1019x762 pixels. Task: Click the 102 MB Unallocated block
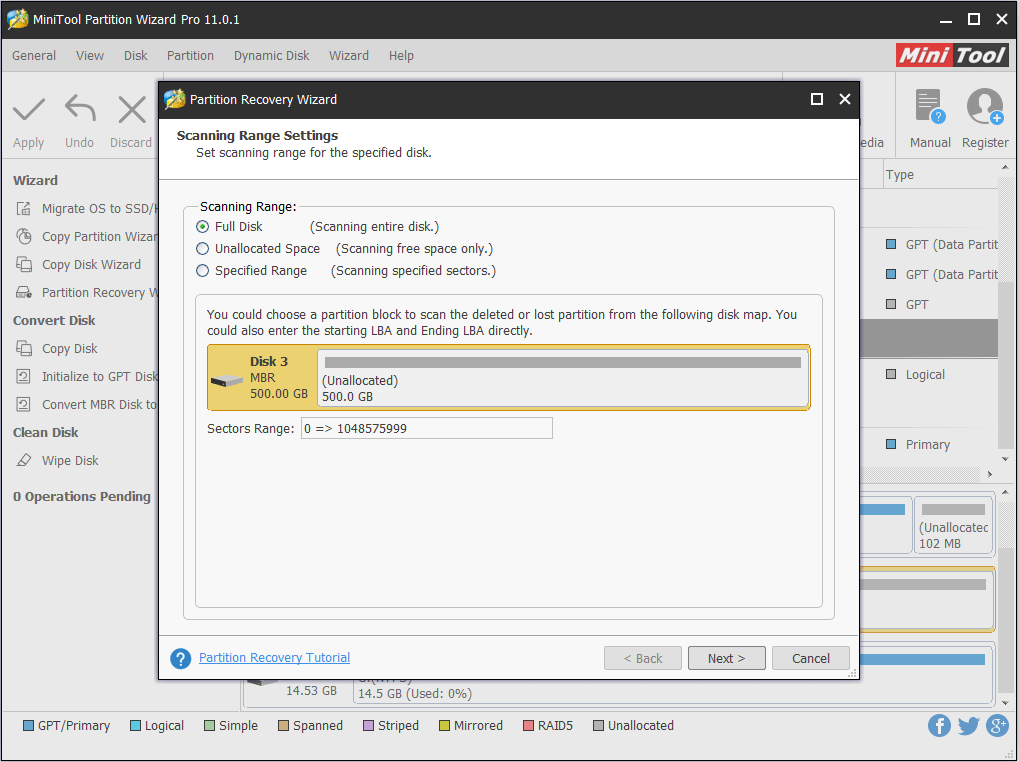[953, 526]
